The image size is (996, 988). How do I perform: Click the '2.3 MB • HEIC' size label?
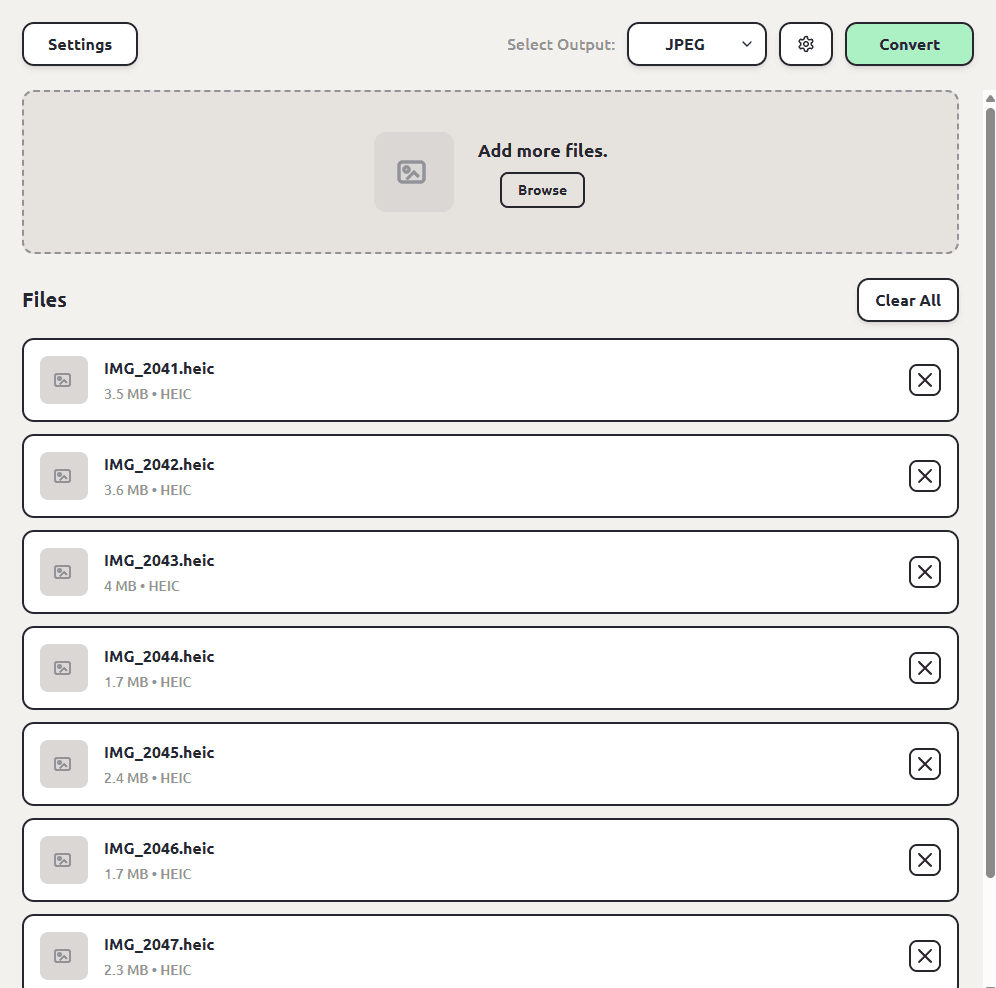coord(147,970)
